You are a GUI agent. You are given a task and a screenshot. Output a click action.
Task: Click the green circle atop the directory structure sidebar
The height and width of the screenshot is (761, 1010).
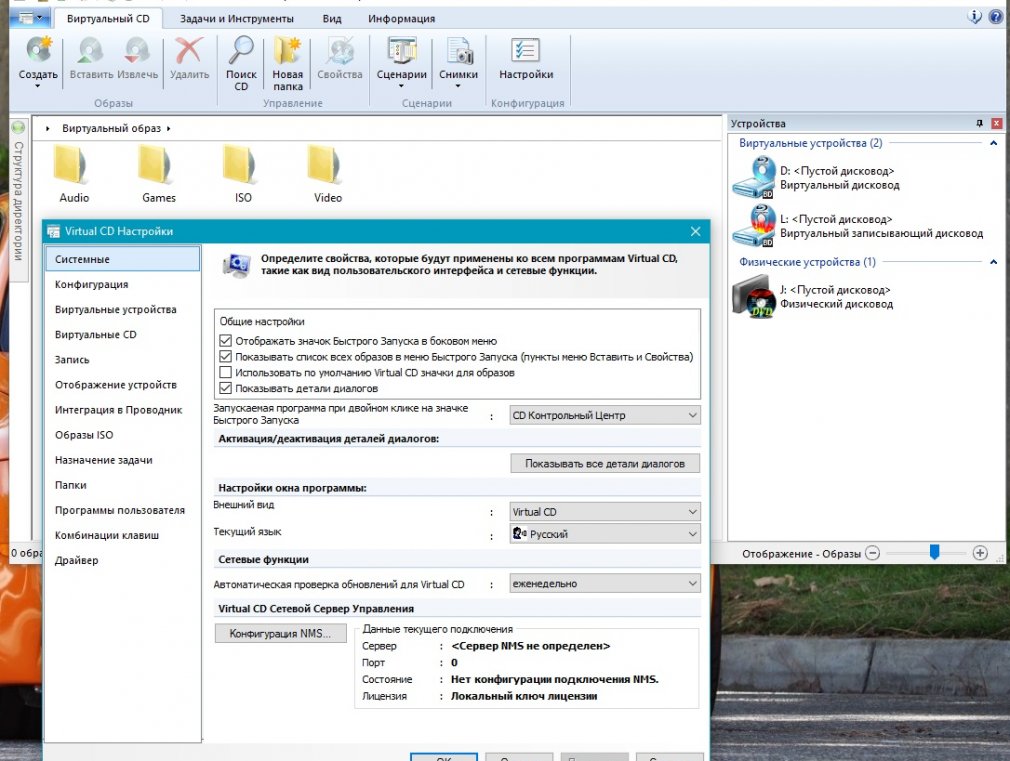18,127
